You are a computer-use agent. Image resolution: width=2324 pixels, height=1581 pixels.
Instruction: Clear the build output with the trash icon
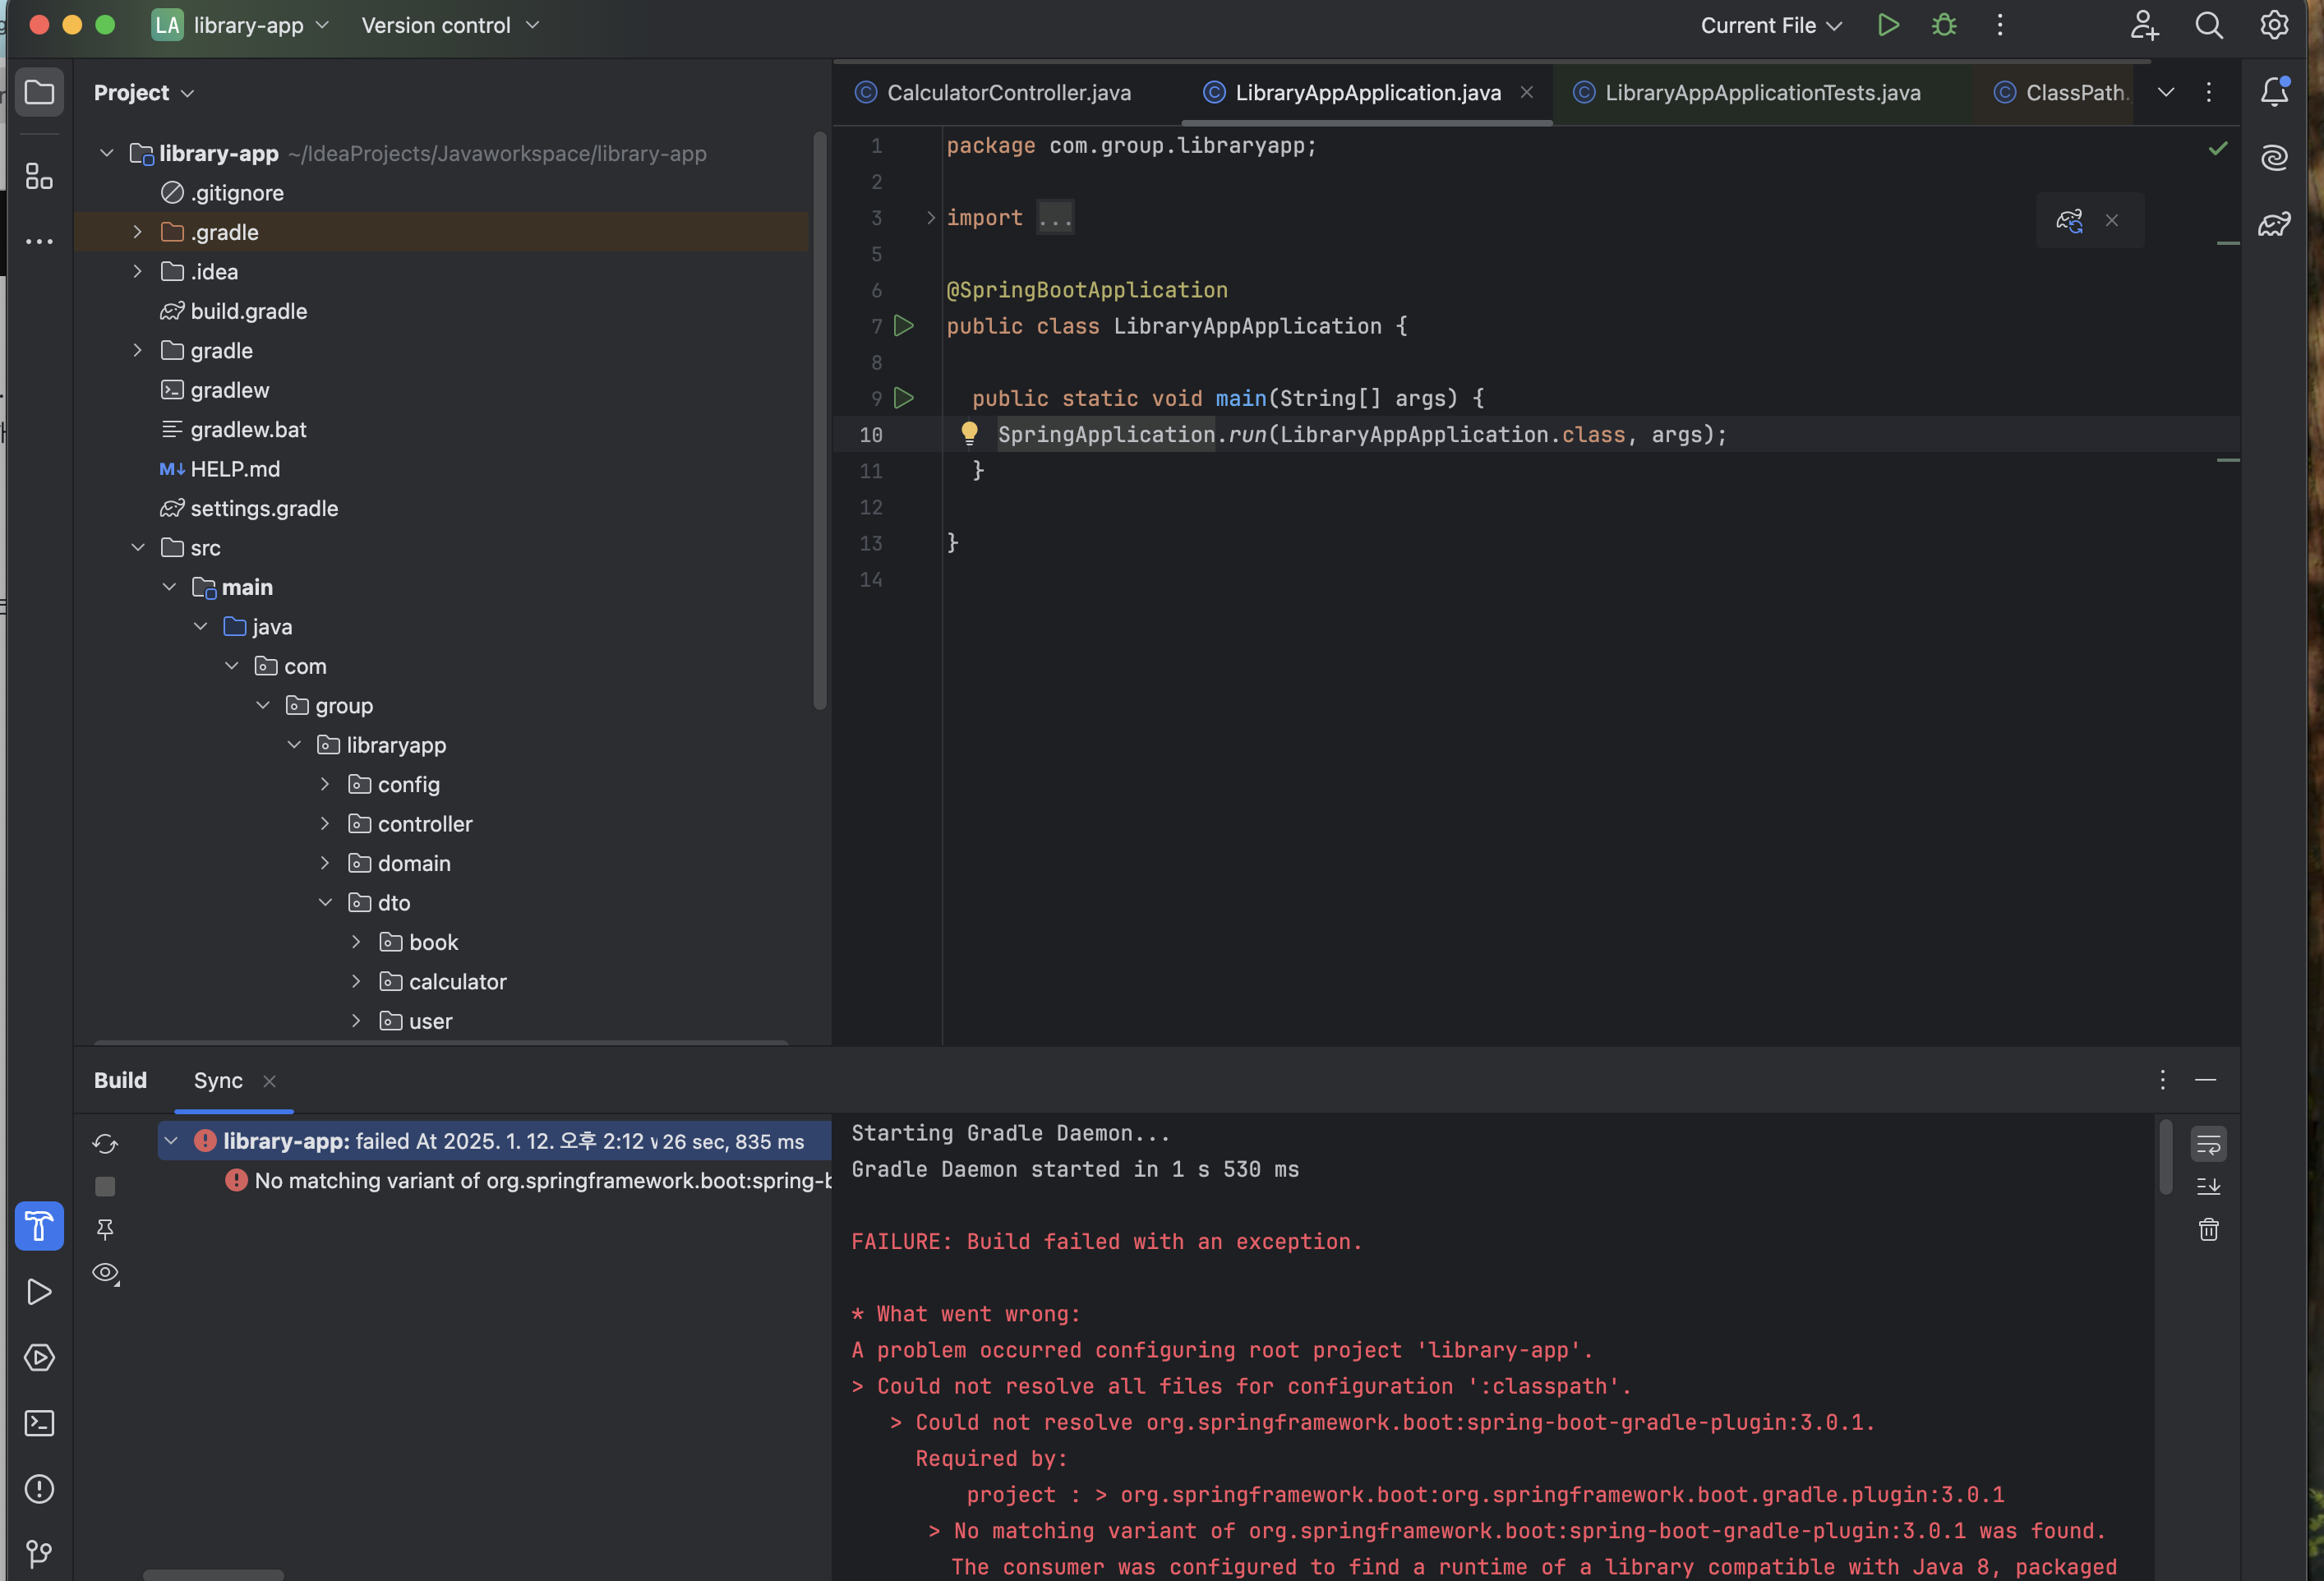click(x=2208, y=1229)
